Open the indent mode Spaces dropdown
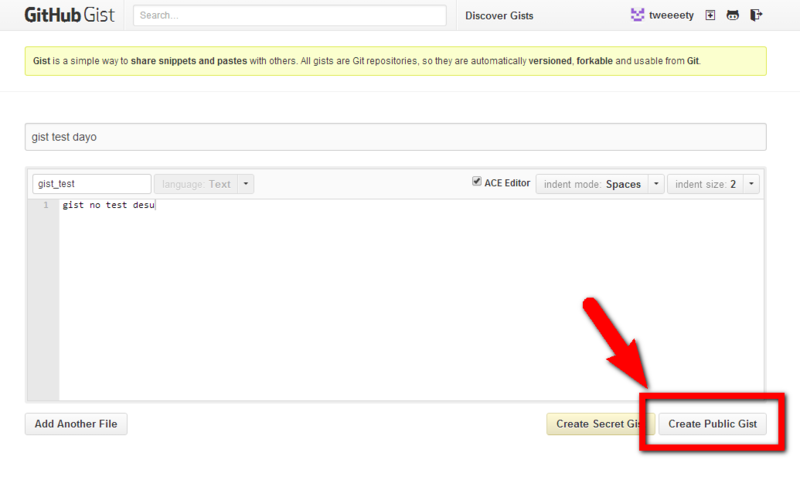The width and height of the screenshot is (800, 487). [x=600, y=184]
